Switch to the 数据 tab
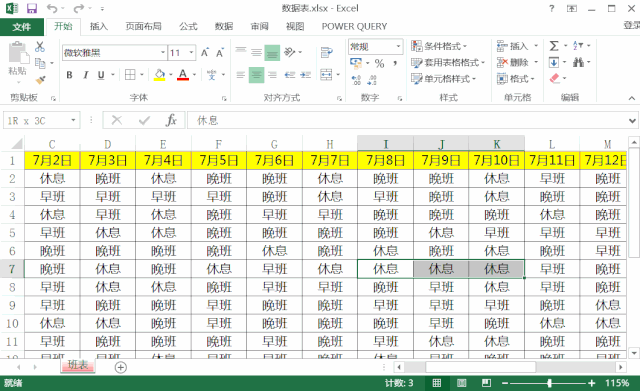This screenshot has height=391, width=640. click(224, 27)
